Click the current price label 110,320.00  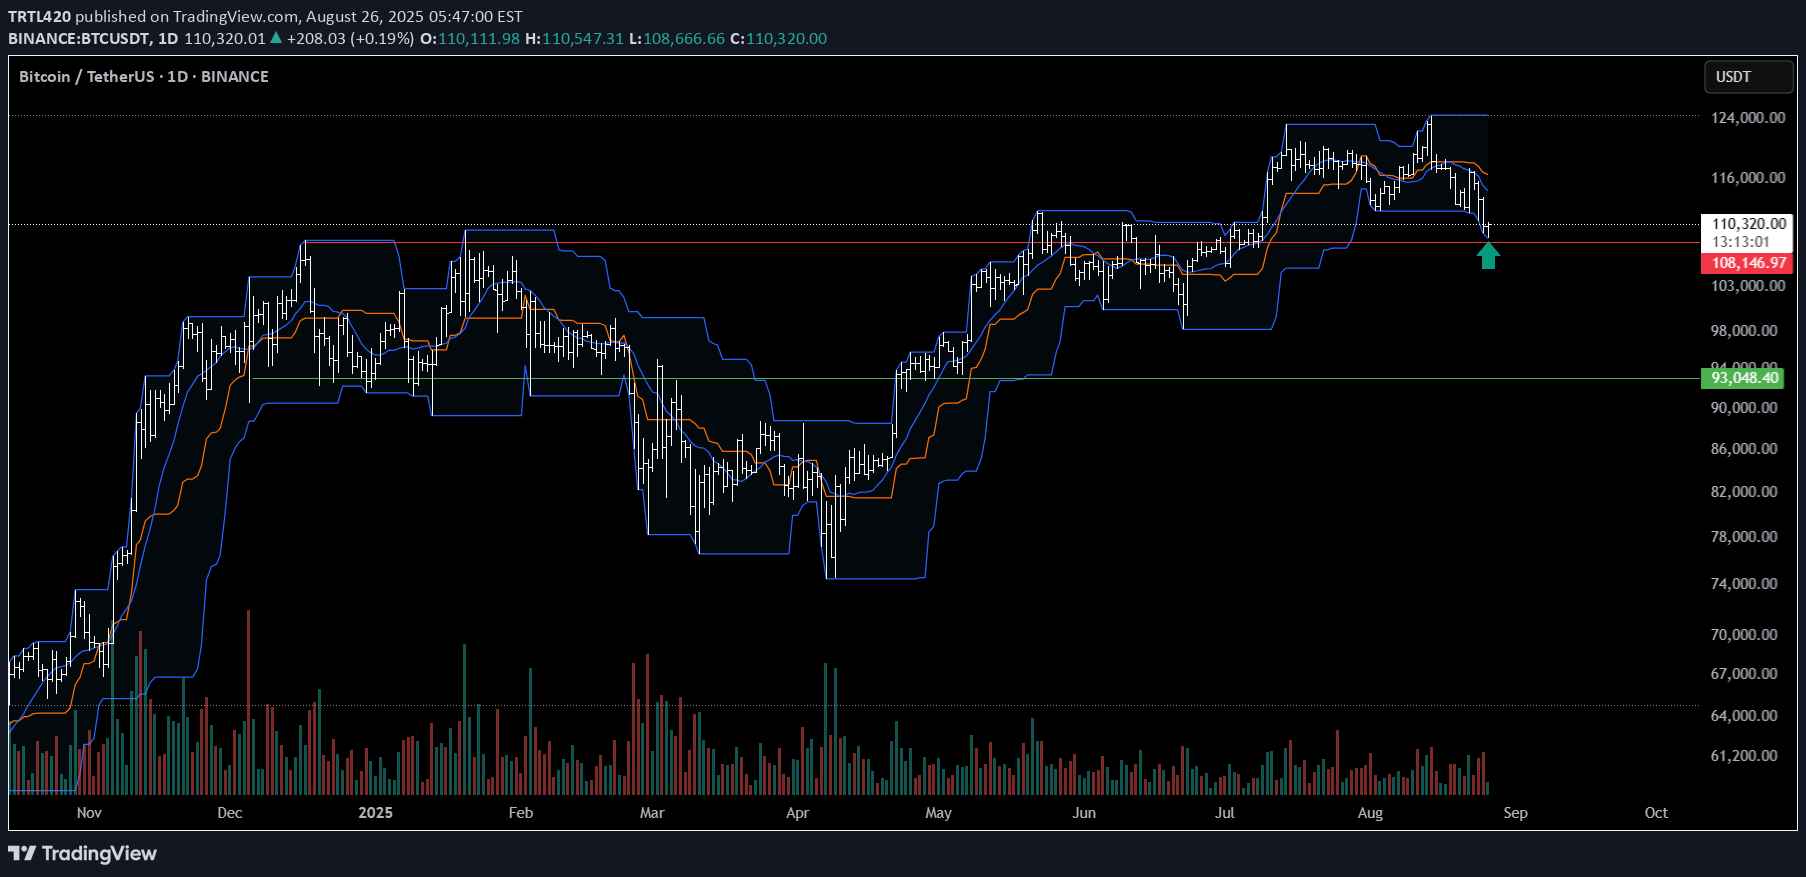pyautogui.click(x=1748, y=224)
